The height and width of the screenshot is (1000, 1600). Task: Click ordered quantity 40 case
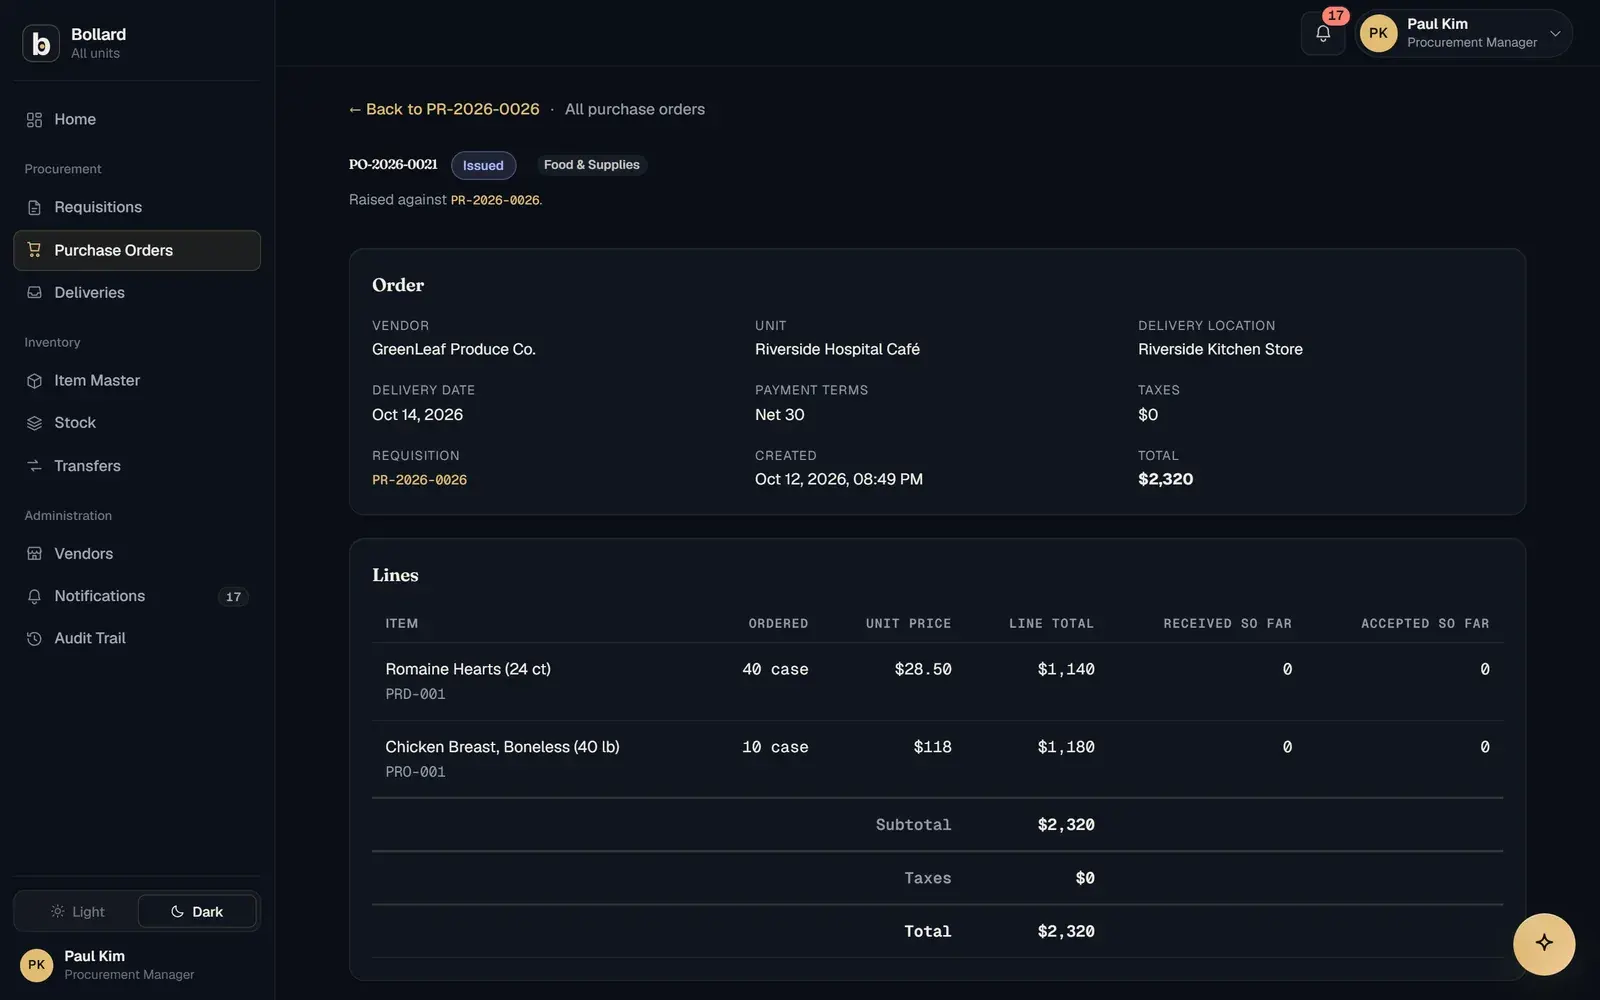(775, 669)
